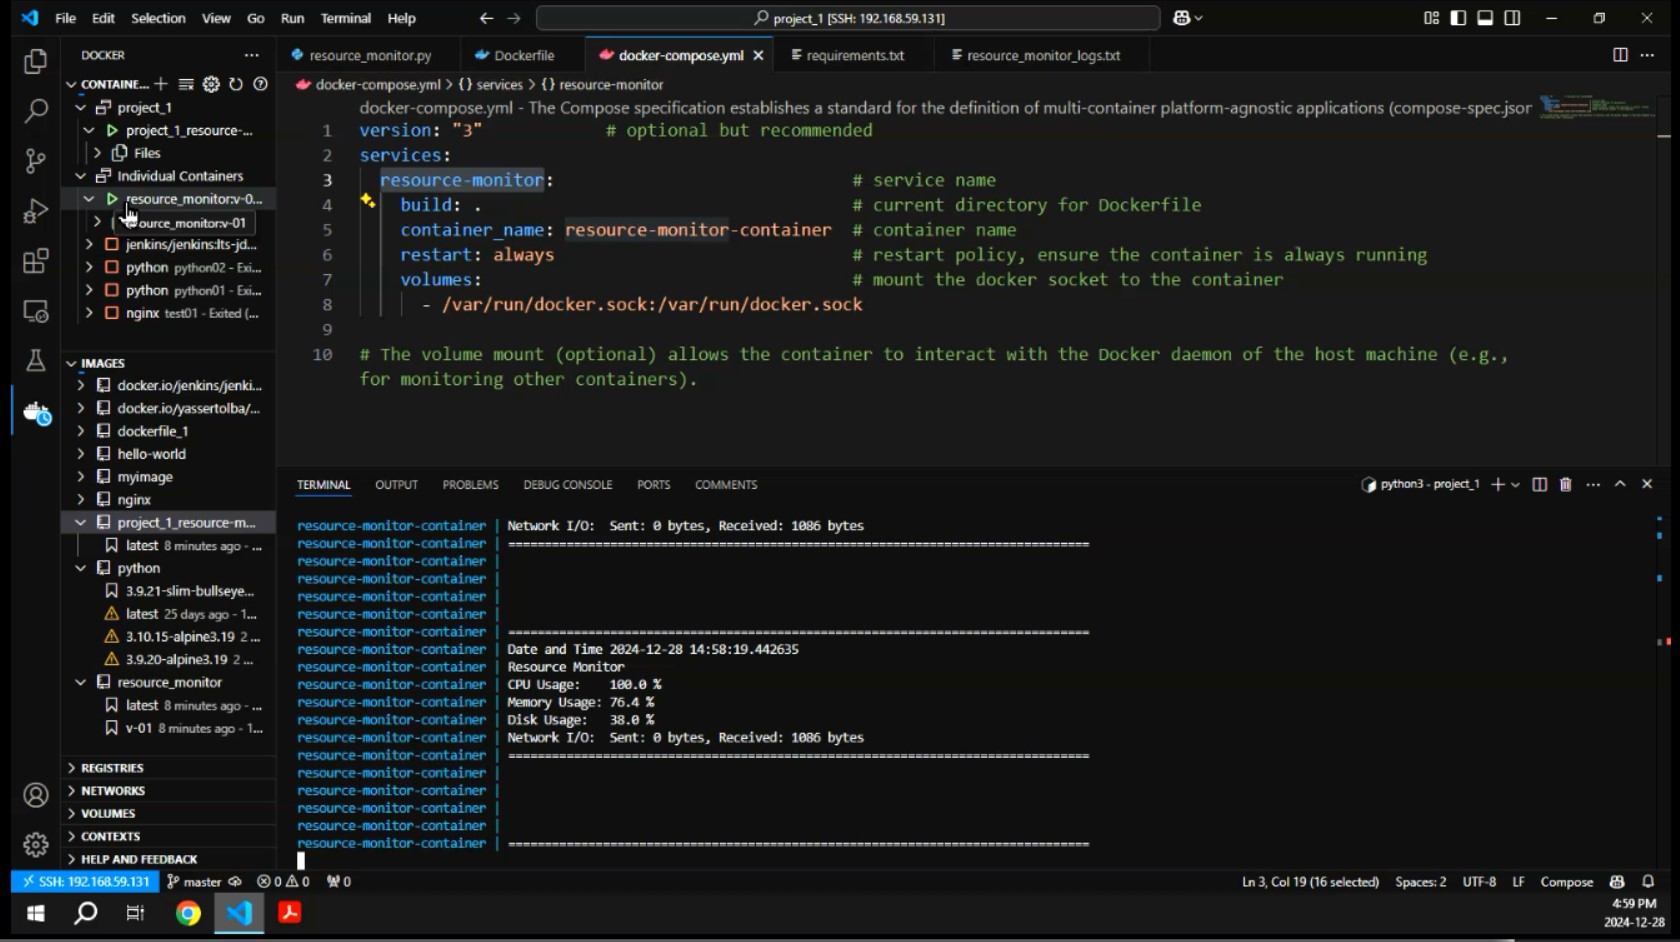Click the group-by list icon in Containers header
The image size is (1680, 942).
186,84
